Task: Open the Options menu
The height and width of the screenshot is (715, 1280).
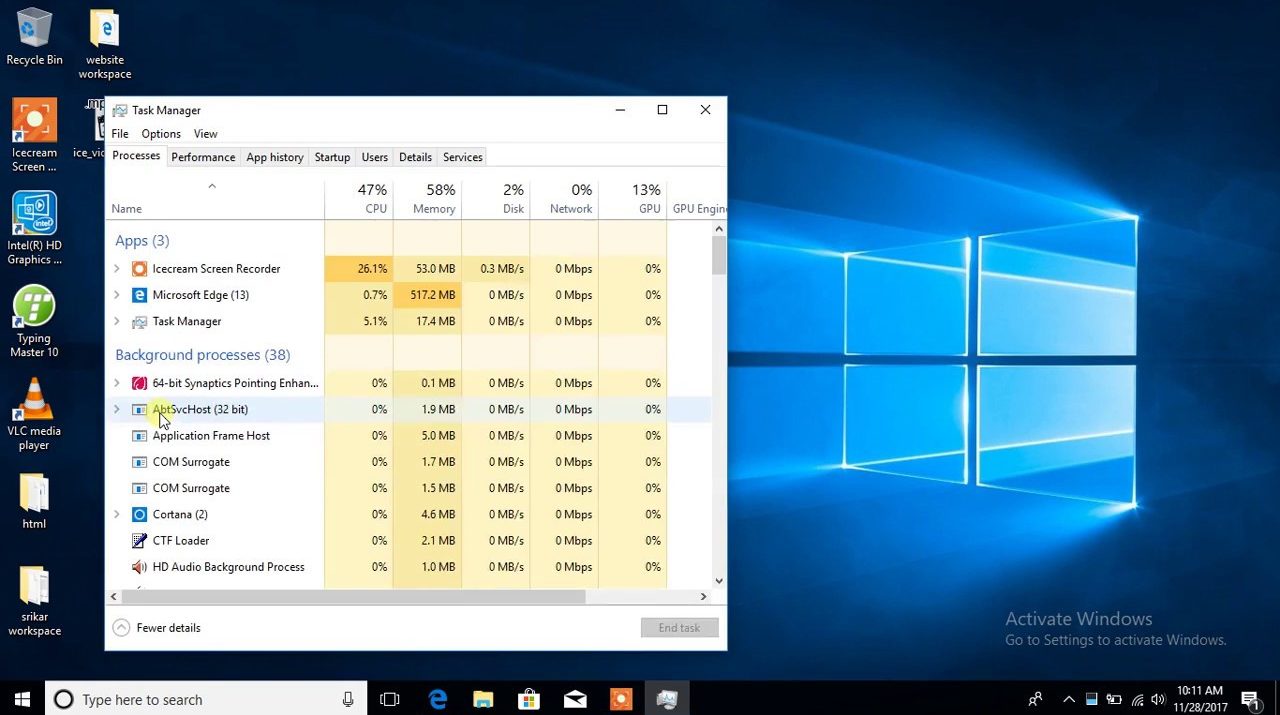Action: coord(161,134)
